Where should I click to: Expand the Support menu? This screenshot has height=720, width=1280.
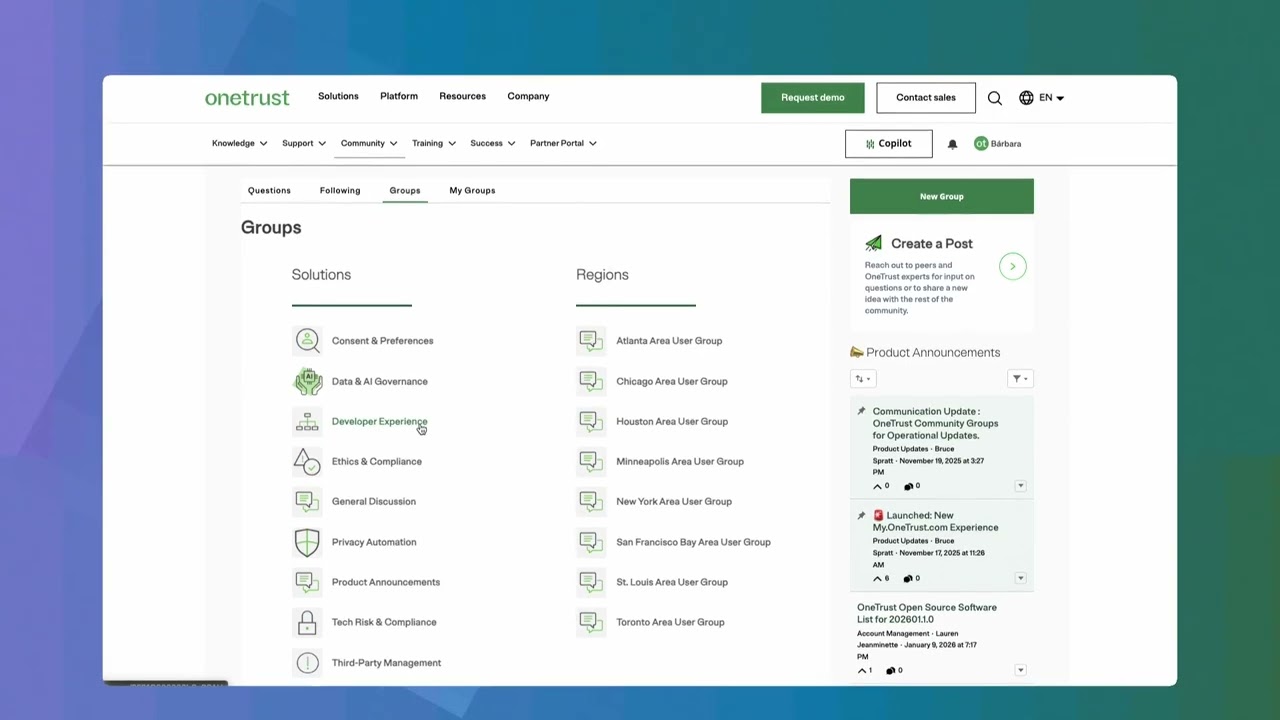point(303,143)
